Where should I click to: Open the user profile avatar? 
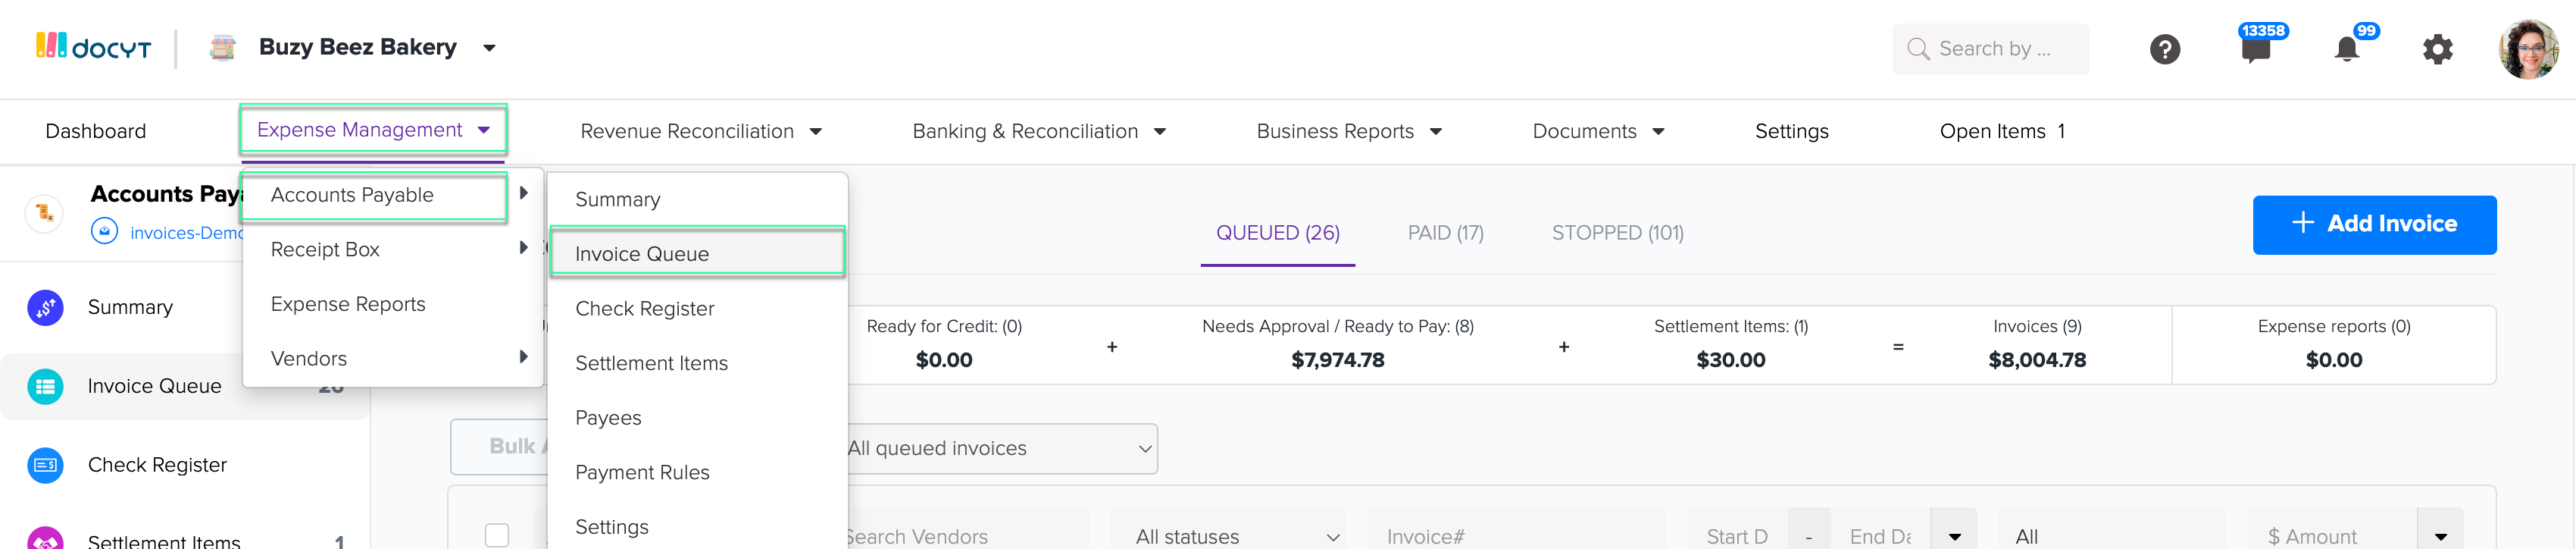click(x=2529, y=49)
